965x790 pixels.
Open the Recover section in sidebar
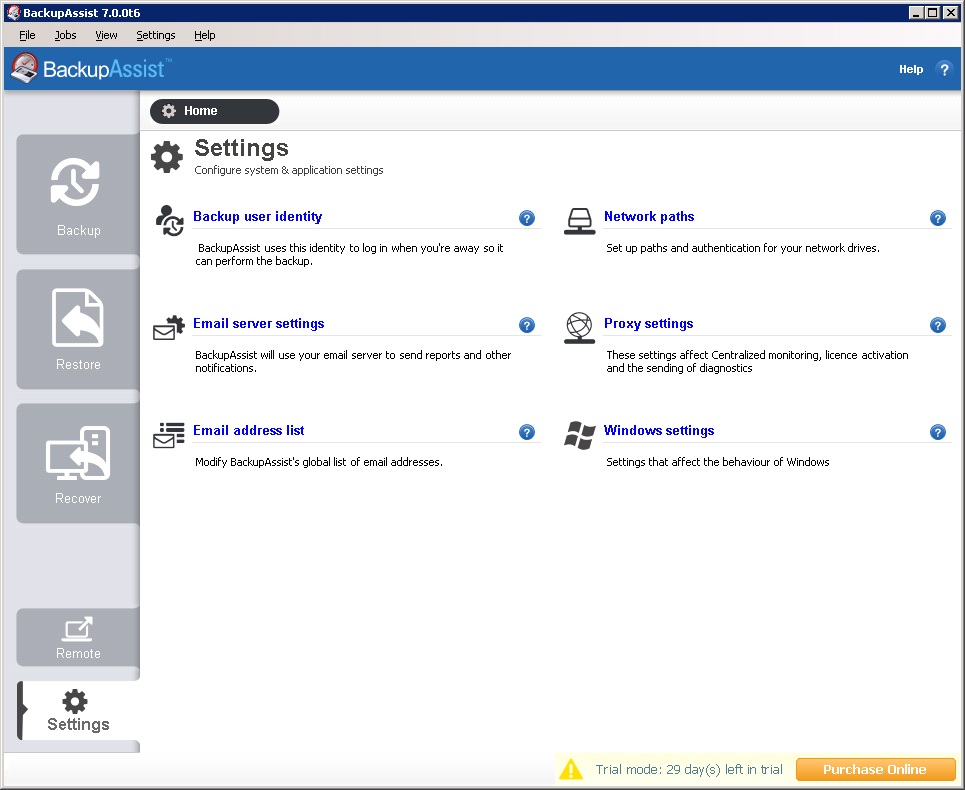pyautogui.click(x=78, y=463)
